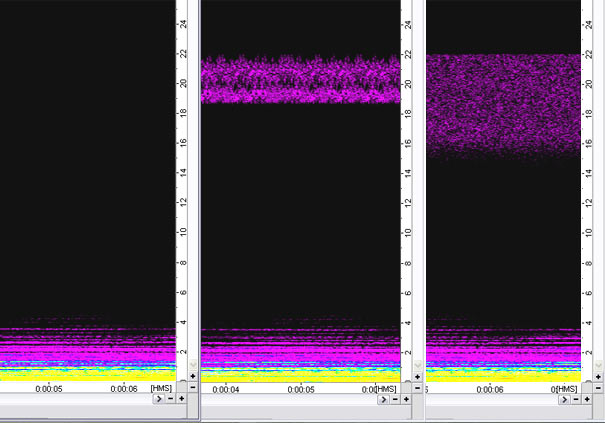Click vertical zoom-in plus in left spectrogram panel
Viewport: 605px width, 423px height.
[192, 376]
